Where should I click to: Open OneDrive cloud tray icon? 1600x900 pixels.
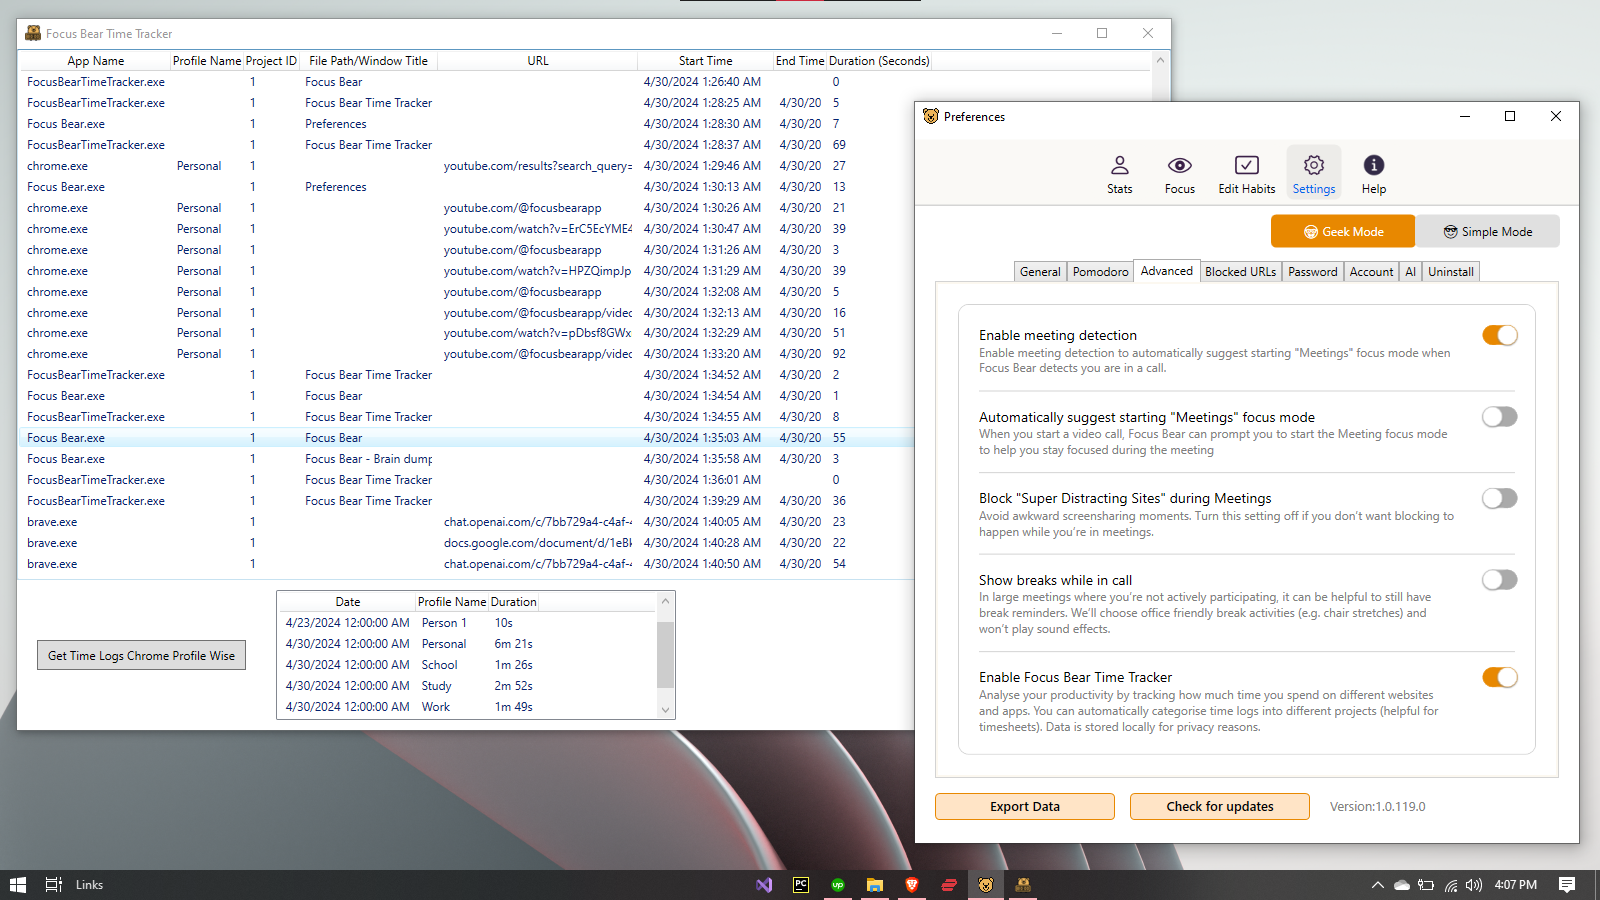click(1402, 885)
